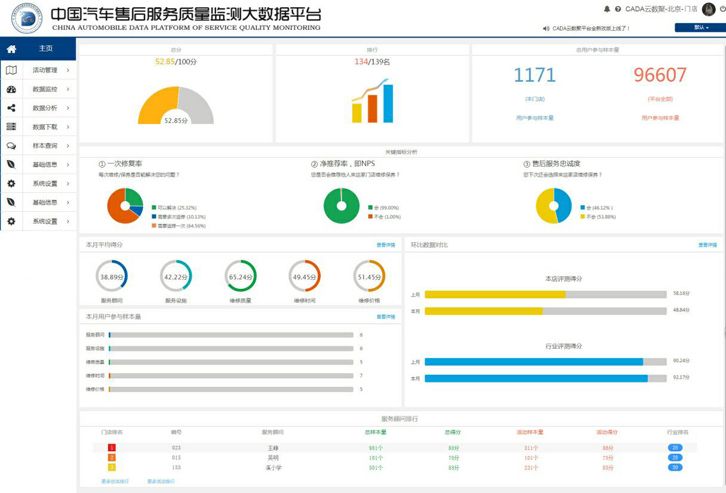Click the gear icon in the bottom-most sidebar row
The width and height of the screenshot is (726, 493).
pos(12,221)
